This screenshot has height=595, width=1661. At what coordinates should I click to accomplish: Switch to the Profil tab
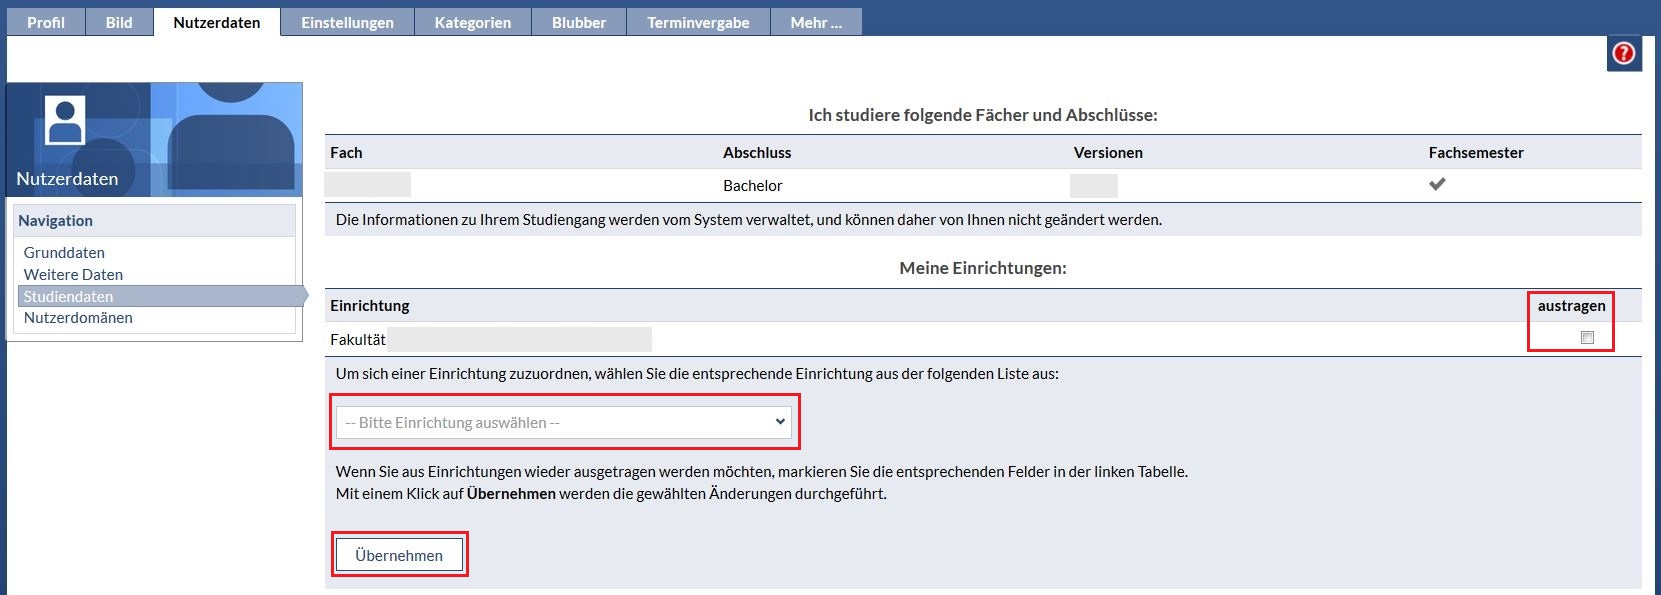click(x=45, y=22)
